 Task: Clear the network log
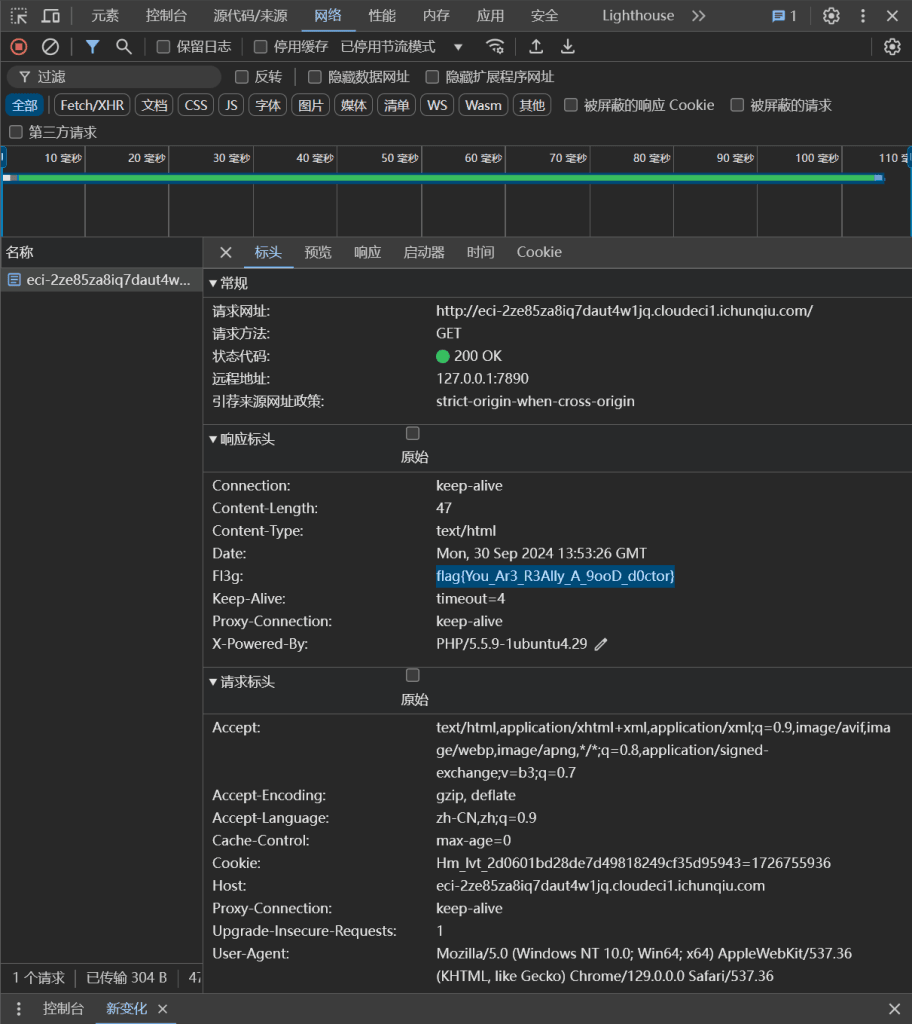point(50,47)
